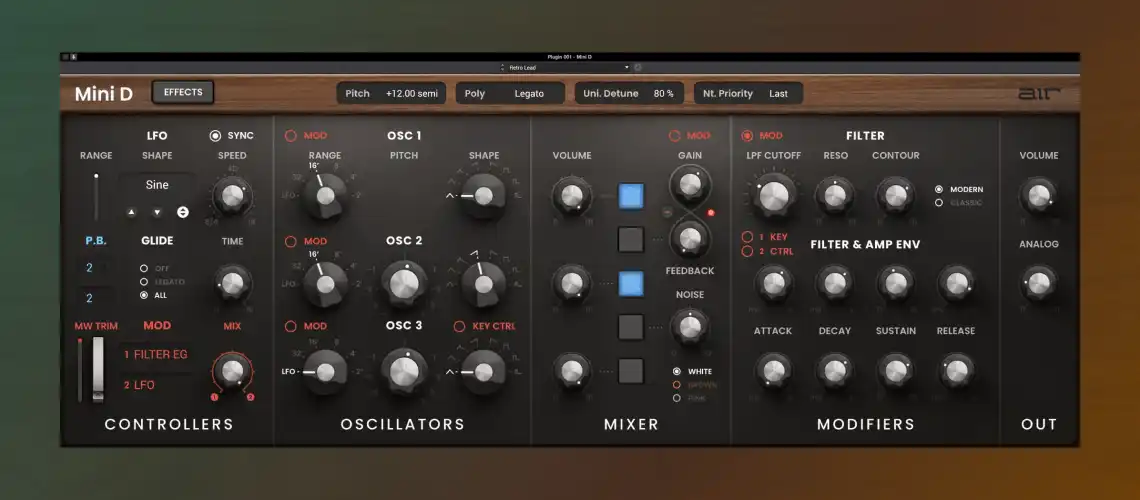Turn on the dark mixer switch beside Noise knob

(x=631, y=327)
